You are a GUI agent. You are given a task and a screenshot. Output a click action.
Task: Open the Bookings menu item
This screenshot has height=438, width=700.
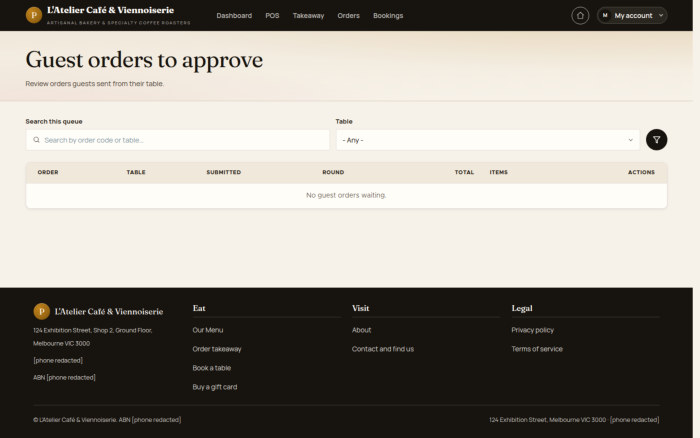click(388, 16)
